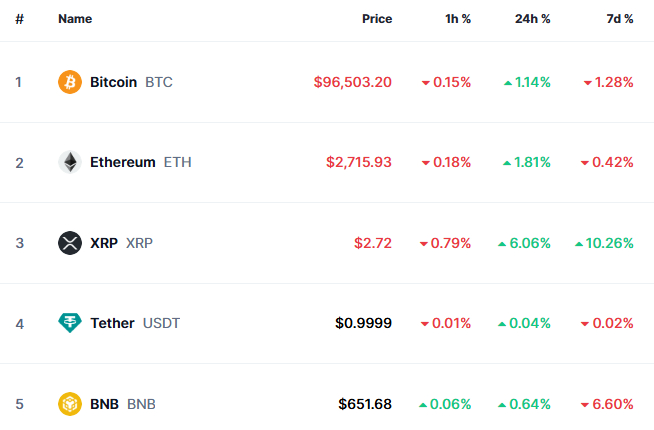The image size is (654, 430).
Task: Sort by the 1h % column header
Action: 458,19
